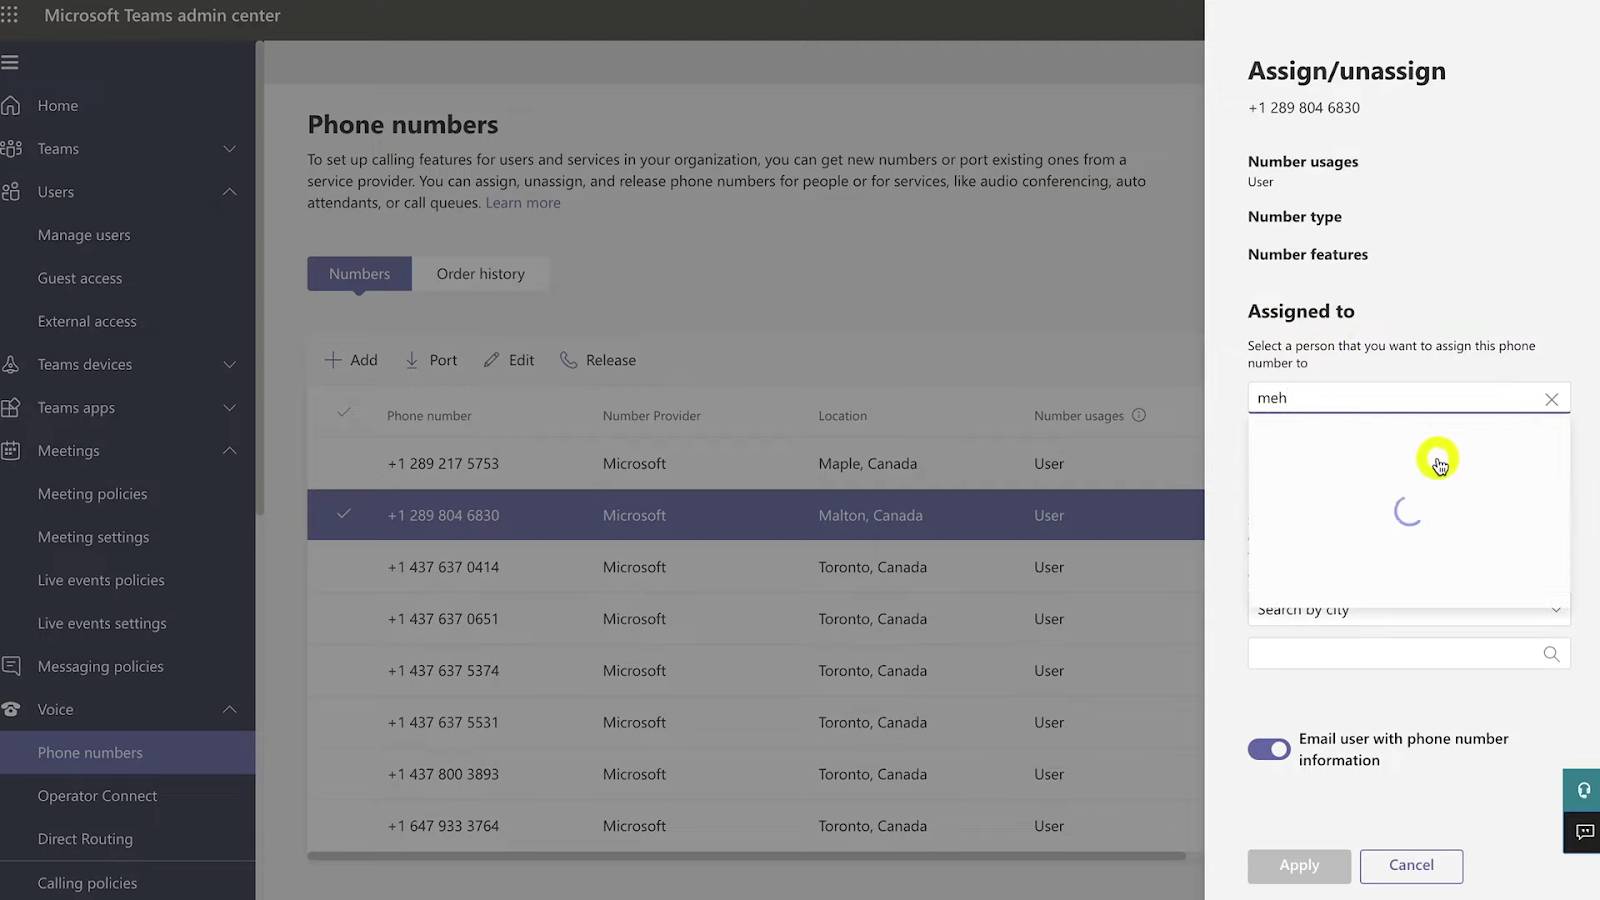Collapse the Voice section chevron

point(229,709)
